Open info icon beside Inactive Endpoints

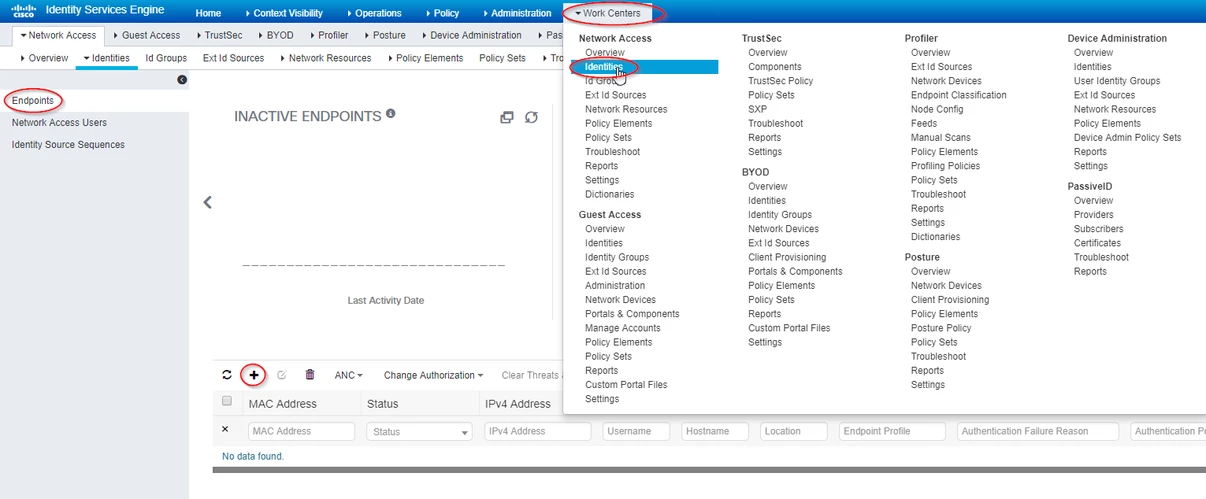391,114
